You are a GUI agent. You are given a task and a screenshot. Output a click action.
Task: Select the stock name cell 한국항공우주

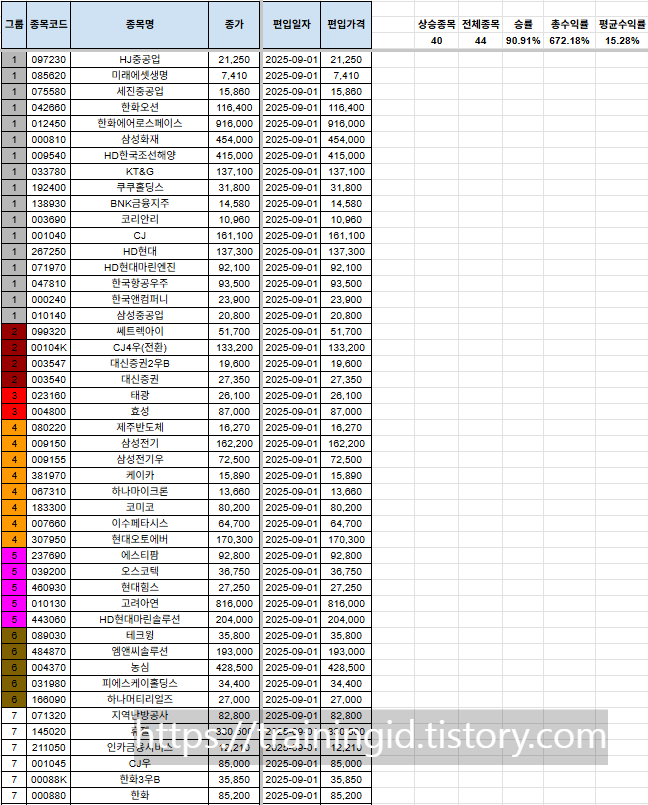pyautogui.click(x=140, y=283)
